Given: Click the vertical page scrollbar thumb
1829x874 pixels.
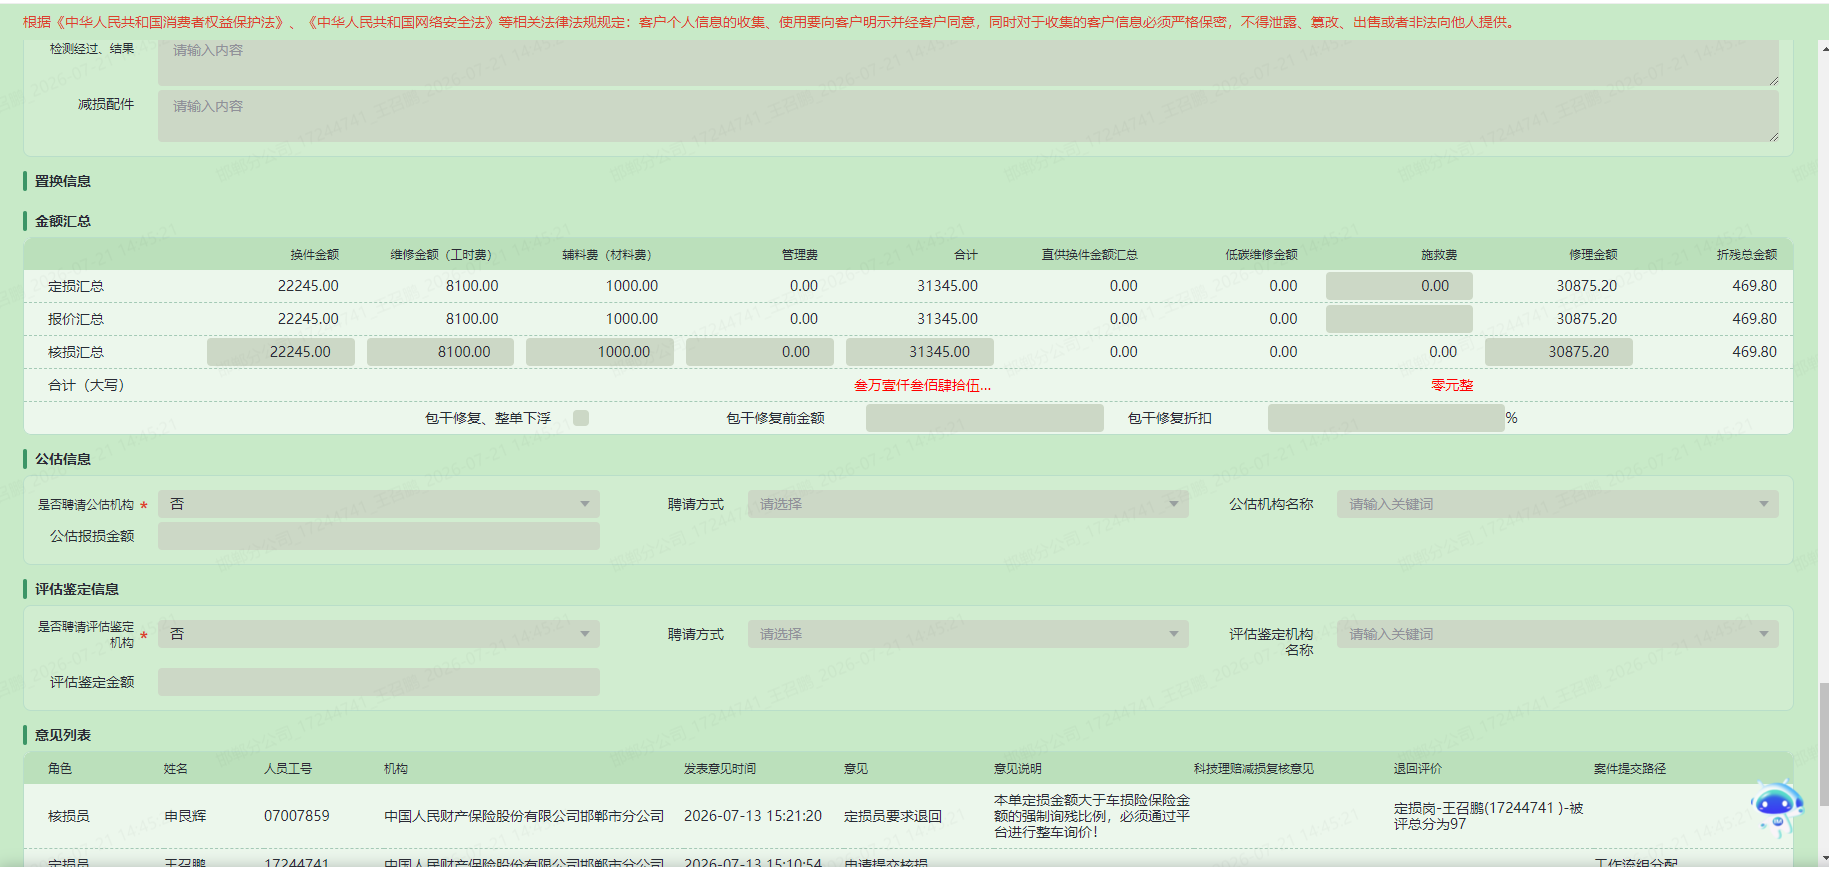Looking at the screenshot, I should 1824,744.
